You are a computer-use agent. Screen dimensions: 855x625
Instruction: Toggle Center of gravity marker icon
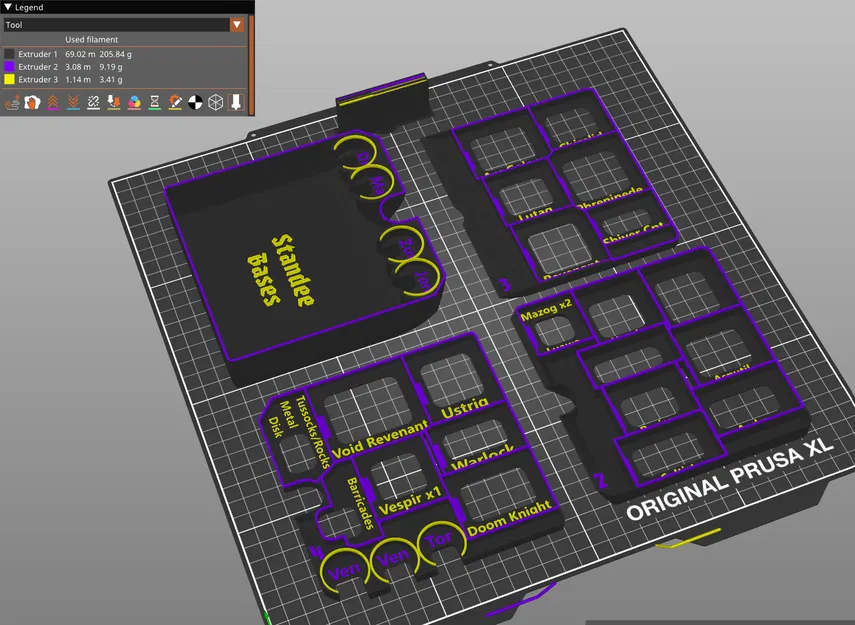pos(195,102)
